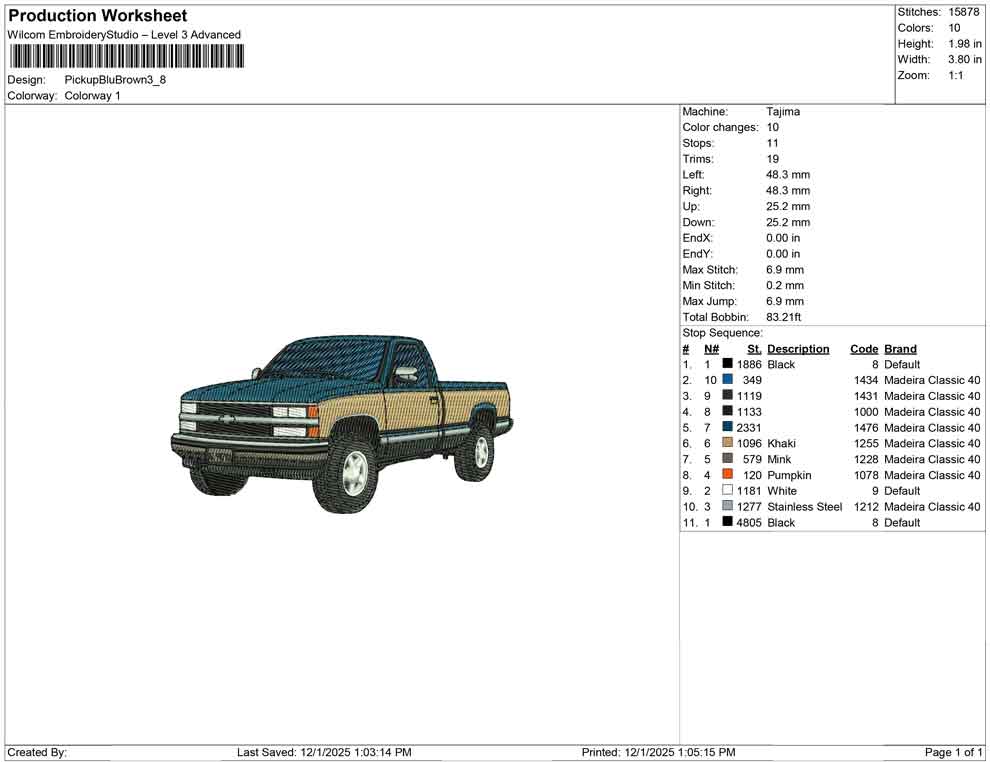Select the Black swatch in stop row 1
Image resolution: width=990 pixels, height=762 pixels.
click(726, 364)
